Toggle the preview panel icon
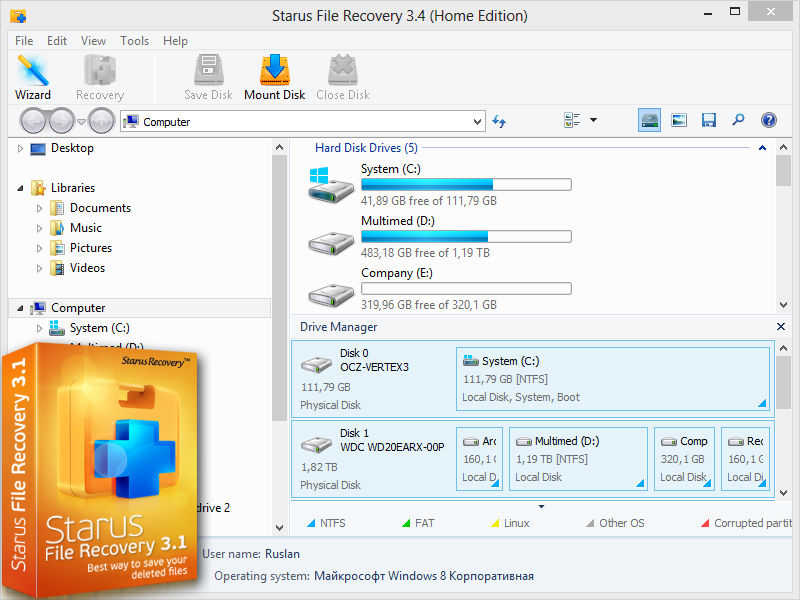The width and height of the screenshot is (800, 600). click(679, 120)
